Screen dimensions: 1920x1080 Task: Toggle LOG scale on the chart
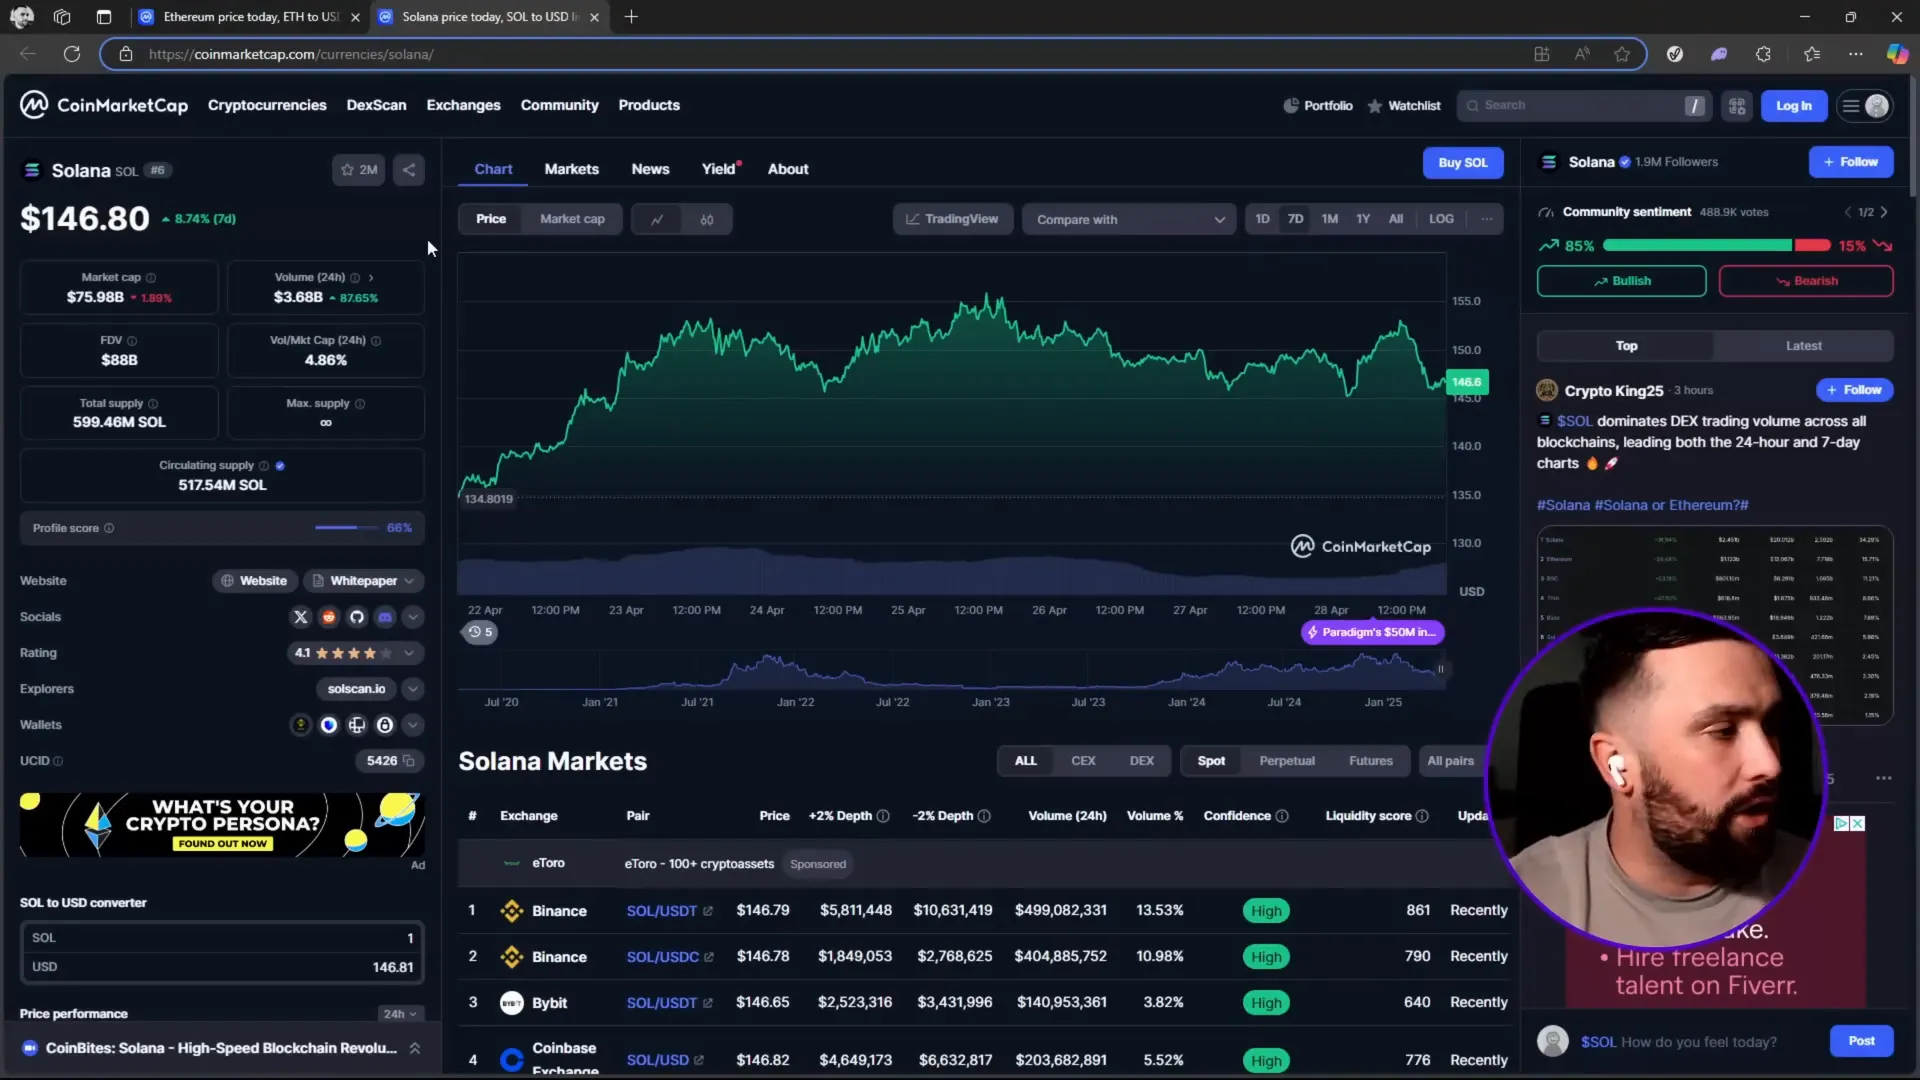(x=1441, y=219)
